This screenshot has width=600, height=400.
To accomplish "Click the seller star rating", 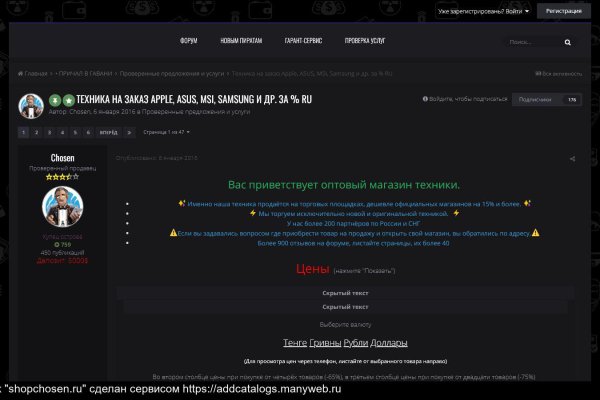I will point(62,177).
